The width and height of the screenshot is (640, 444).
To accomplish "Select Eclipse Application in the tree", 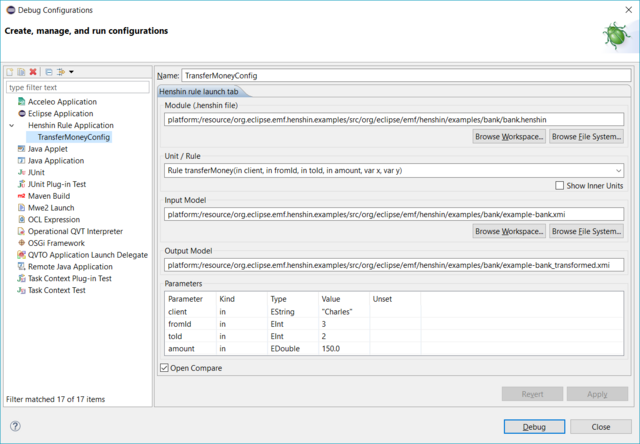I will point(60,113).
